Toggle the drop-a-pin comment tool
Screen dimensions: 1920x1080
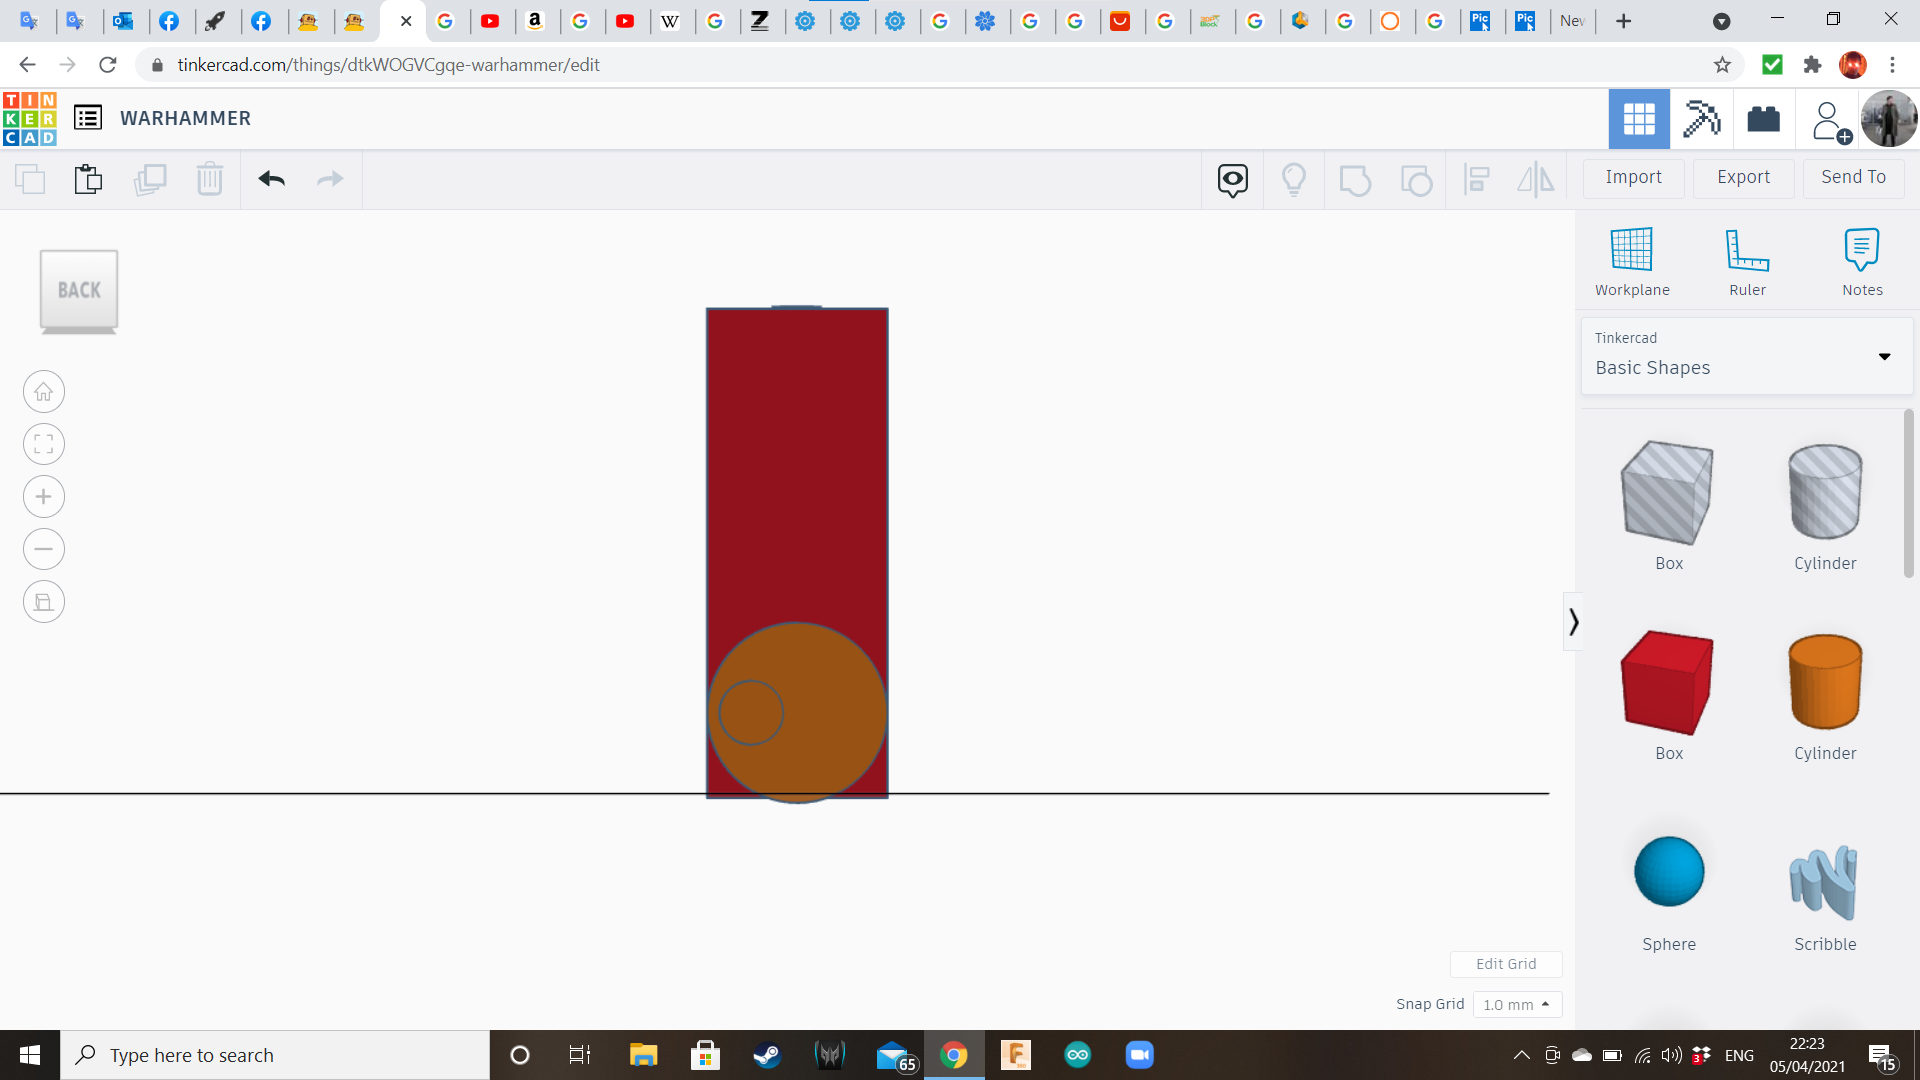click(x=1231, y=179)
